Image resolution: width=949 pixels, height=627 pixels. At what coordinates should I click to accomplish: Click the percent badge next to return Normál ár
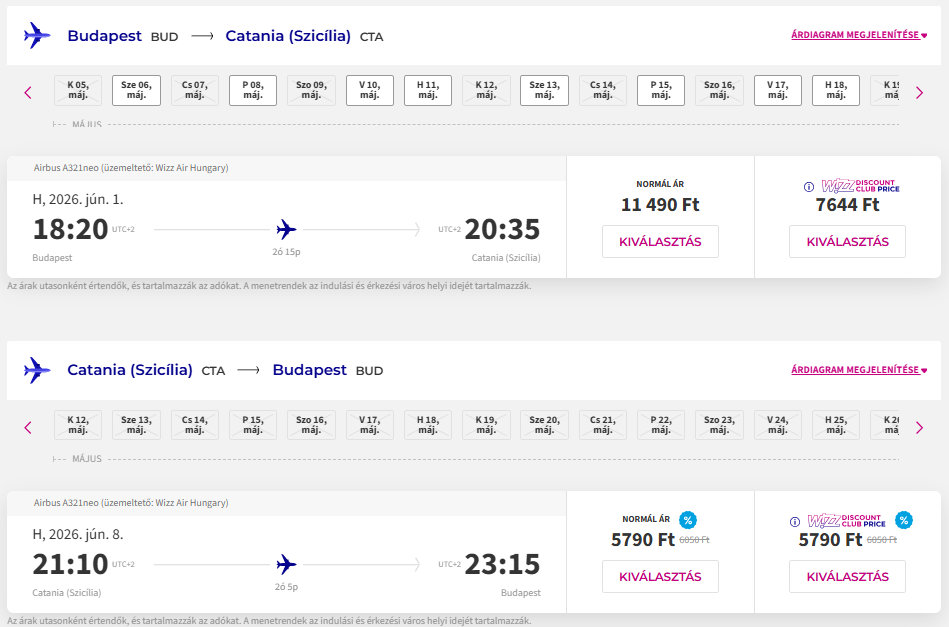pos(688,520)
